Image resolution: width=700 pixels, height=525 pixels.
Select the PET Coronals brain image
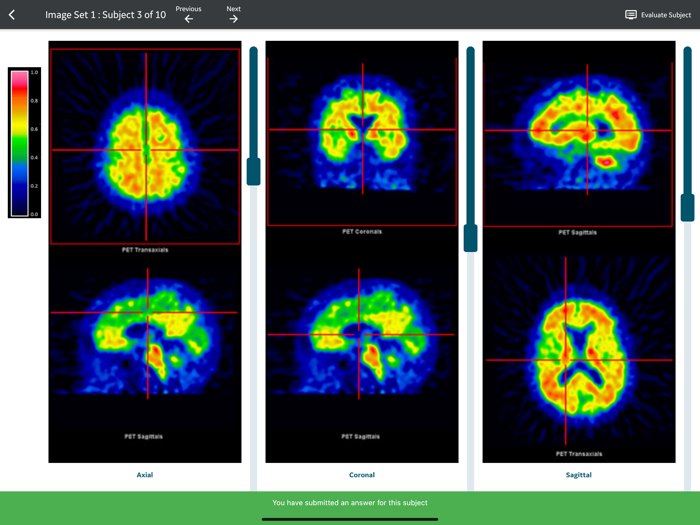[x=362, y=133]
